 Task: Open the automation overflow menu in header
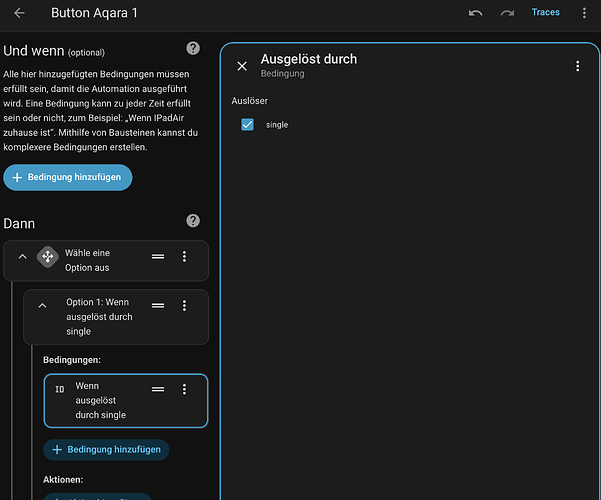584,13
